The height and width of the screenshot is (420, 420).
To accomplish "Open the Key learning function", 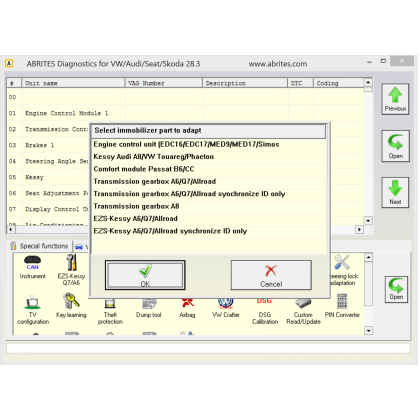I will (71, 305).
